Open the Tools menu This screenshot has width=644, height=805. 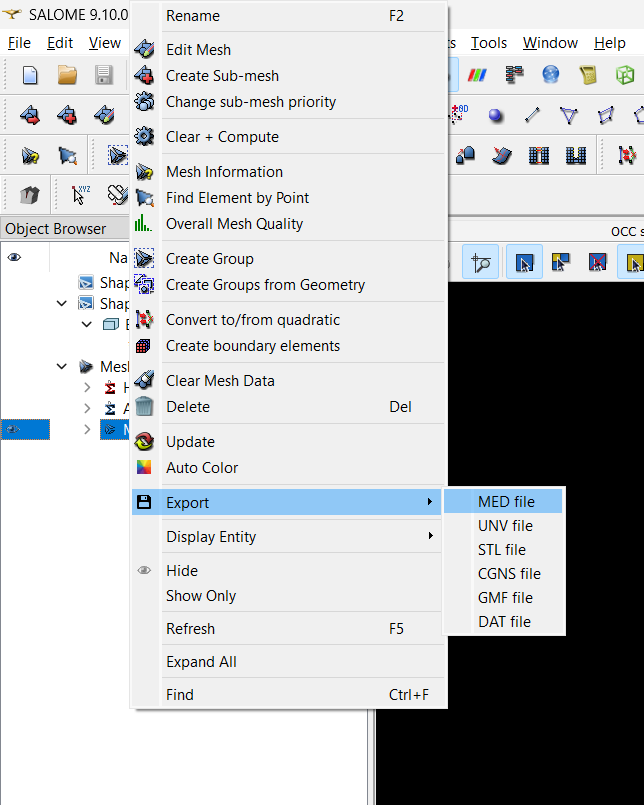point(489,43)
